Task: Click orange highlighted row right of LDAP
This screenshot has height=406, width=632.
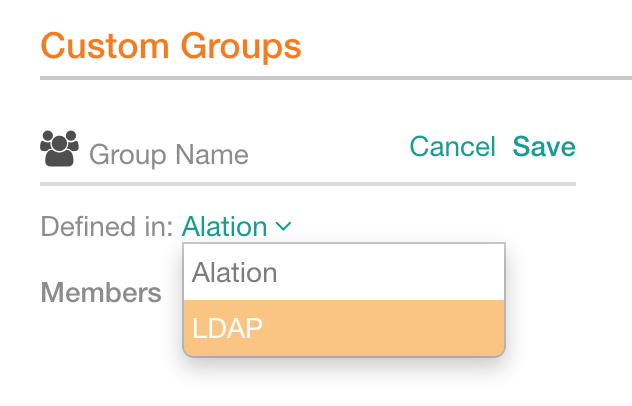Action: point(383,328)
